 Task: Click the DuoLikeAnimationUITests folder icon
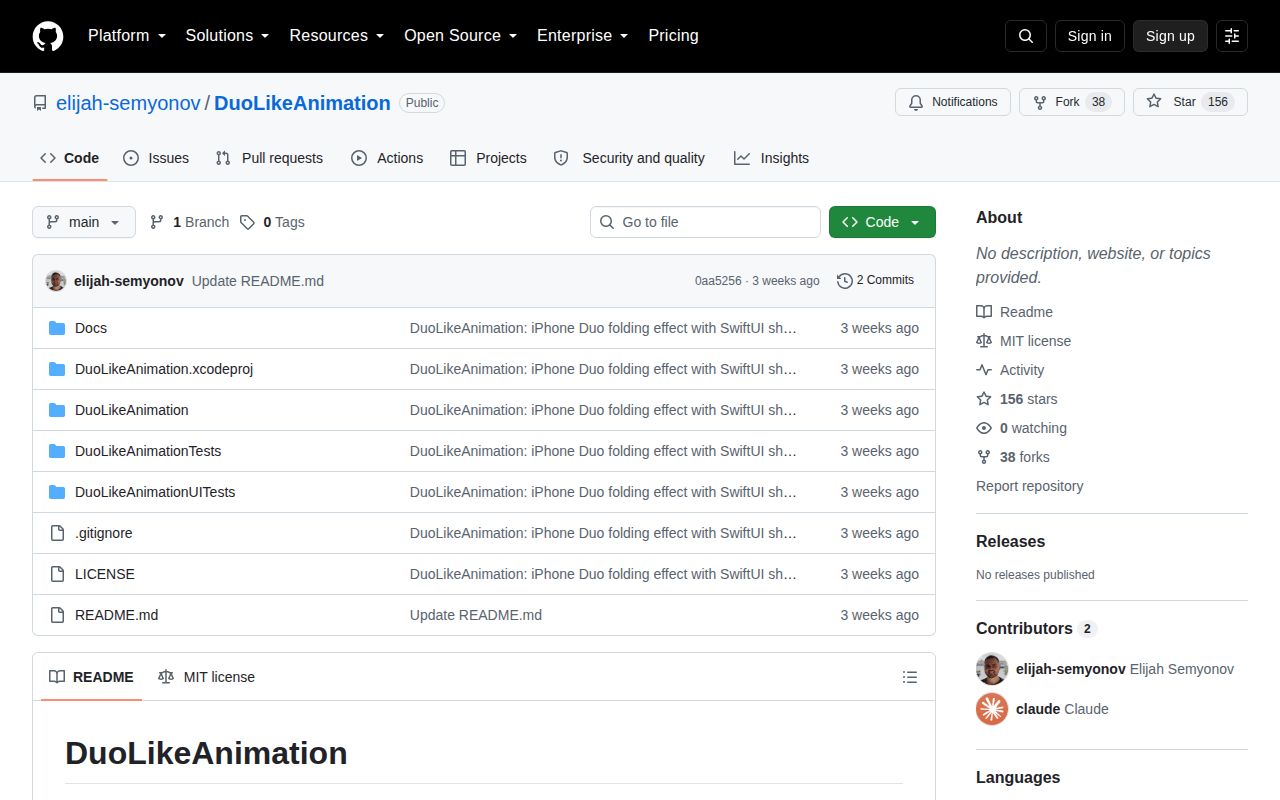tap(57, 492)
